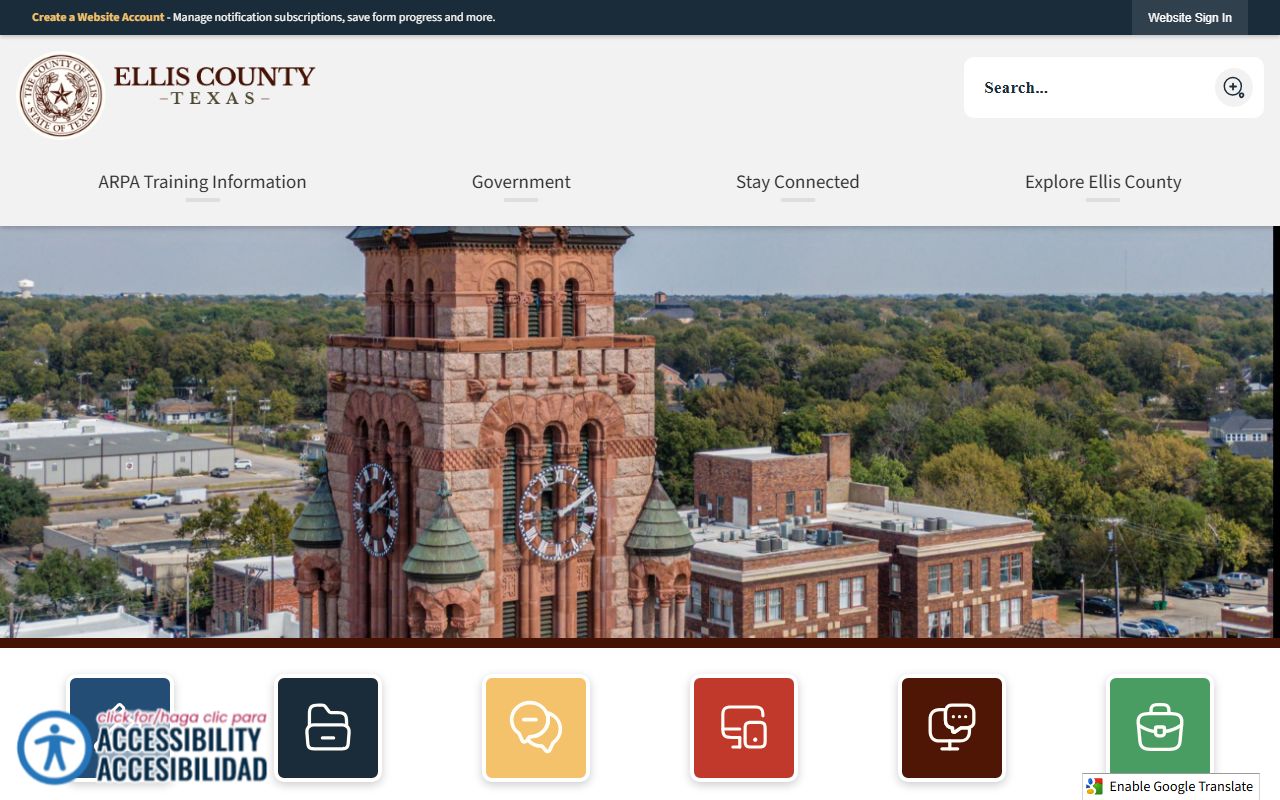Click the Website Sign In button
Viewport: 1280px width, 800px height.
(x=1189, y=18)
